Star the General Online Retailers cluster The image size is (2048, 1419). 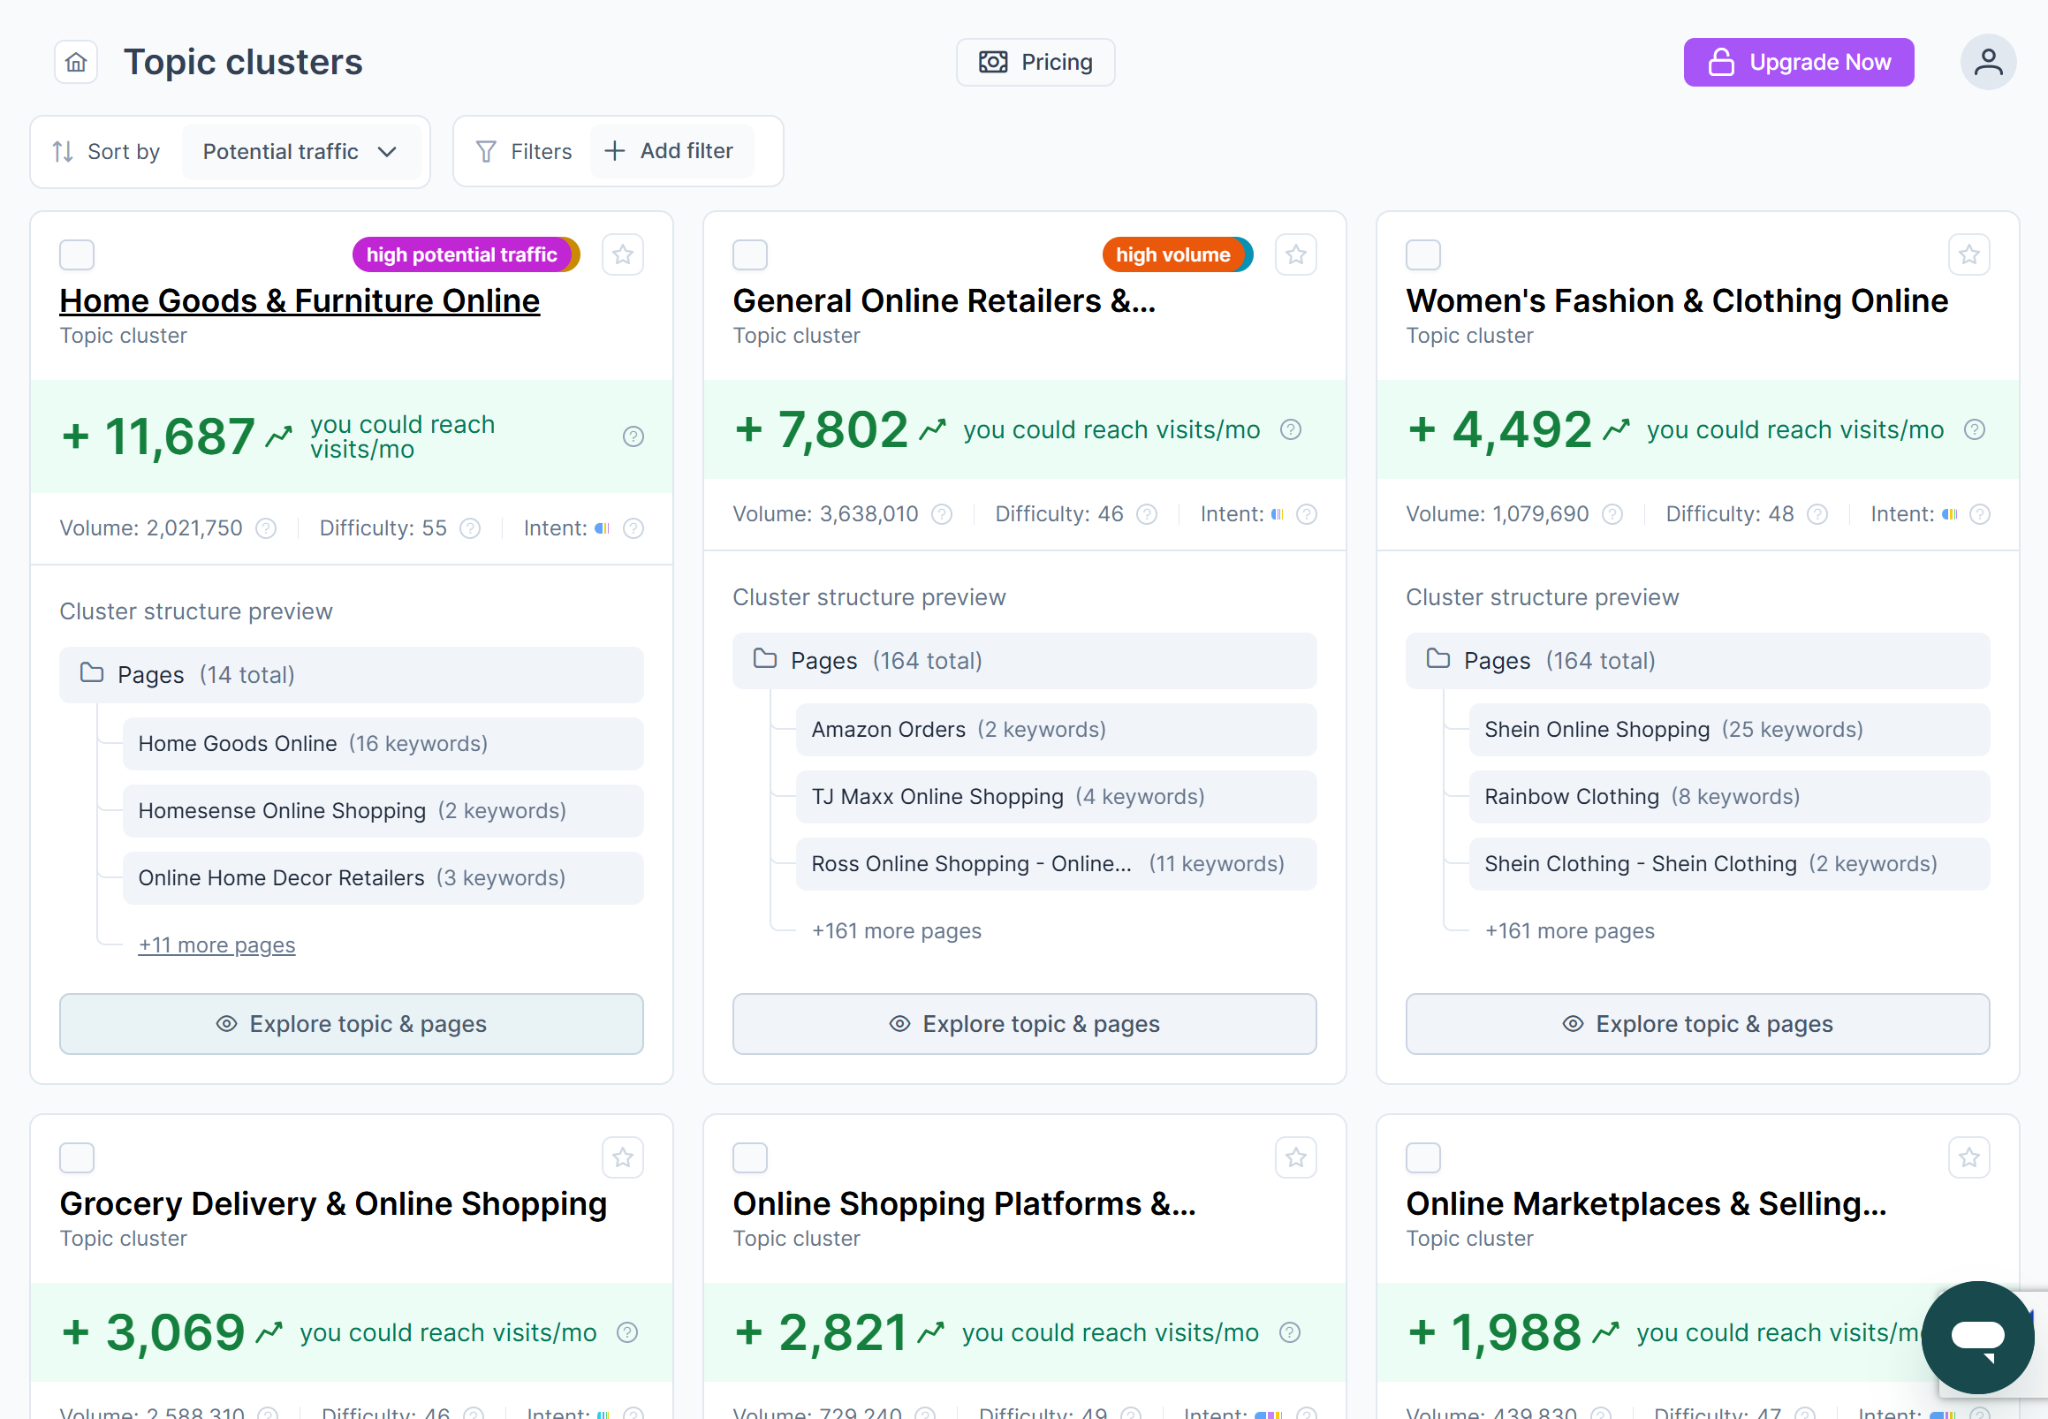pos(1295,255)
